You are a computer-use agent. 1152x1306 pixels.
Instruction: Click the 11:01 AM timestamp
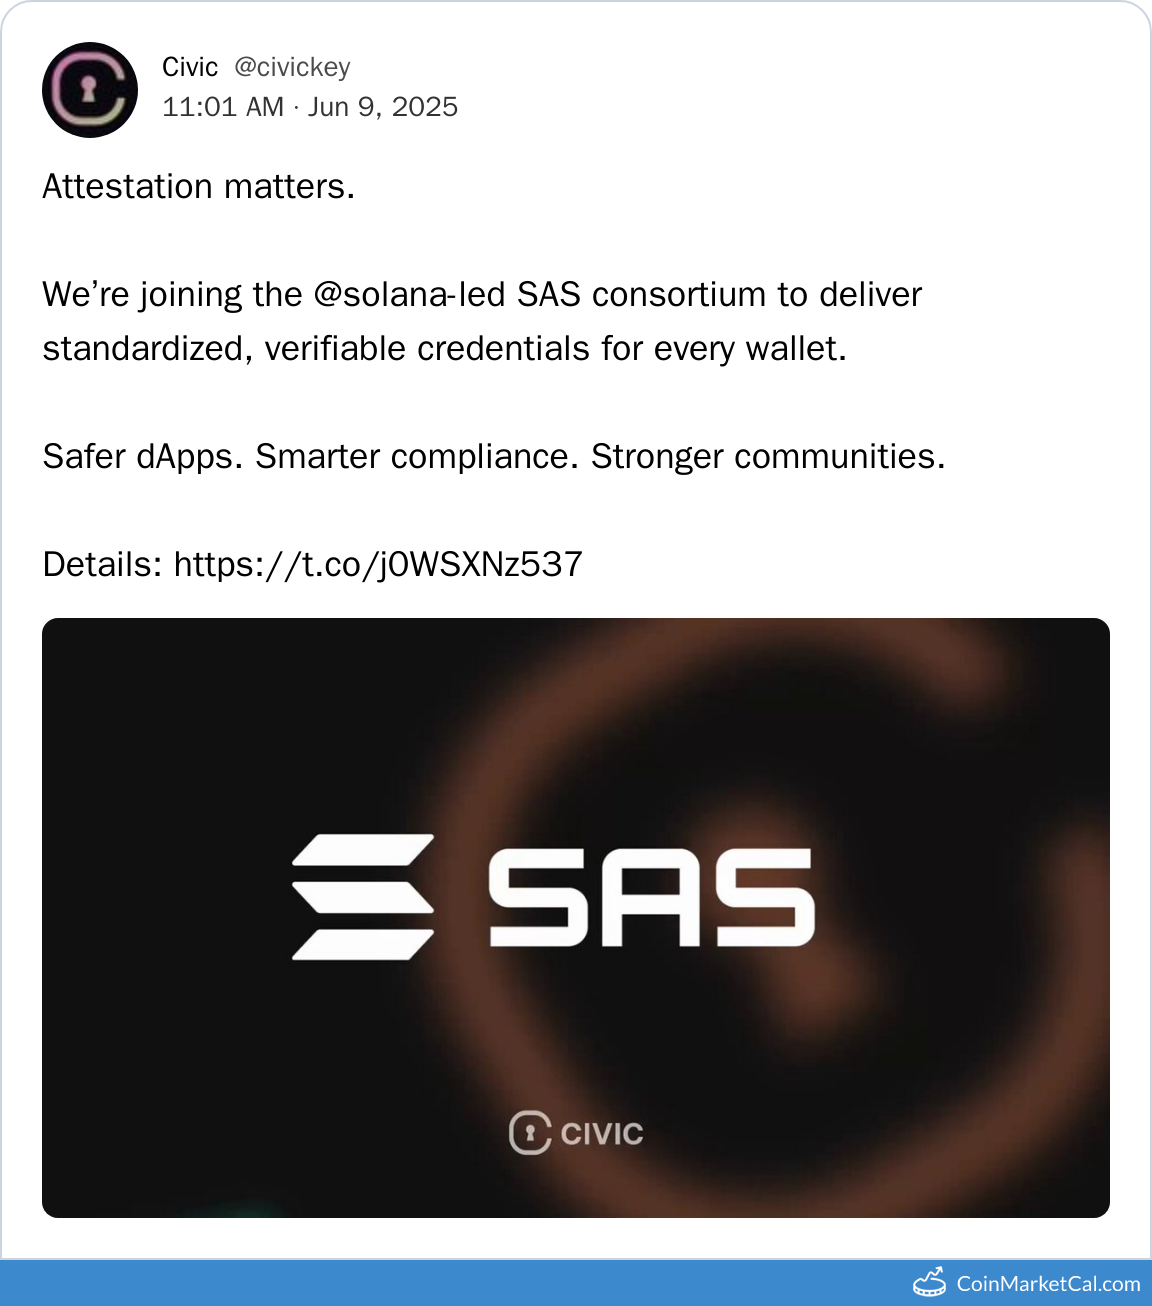(223, 107)
